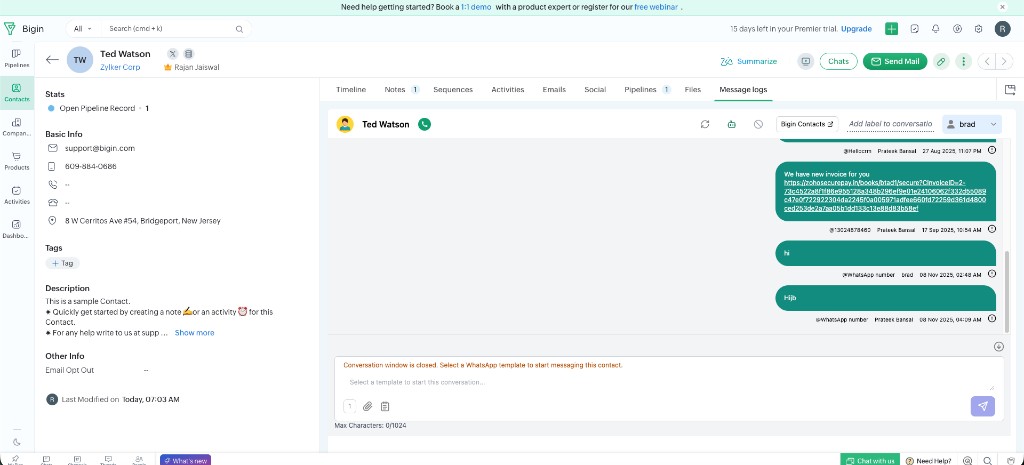
Task: Click the green link attachment icon
Action: pos(941,61)
